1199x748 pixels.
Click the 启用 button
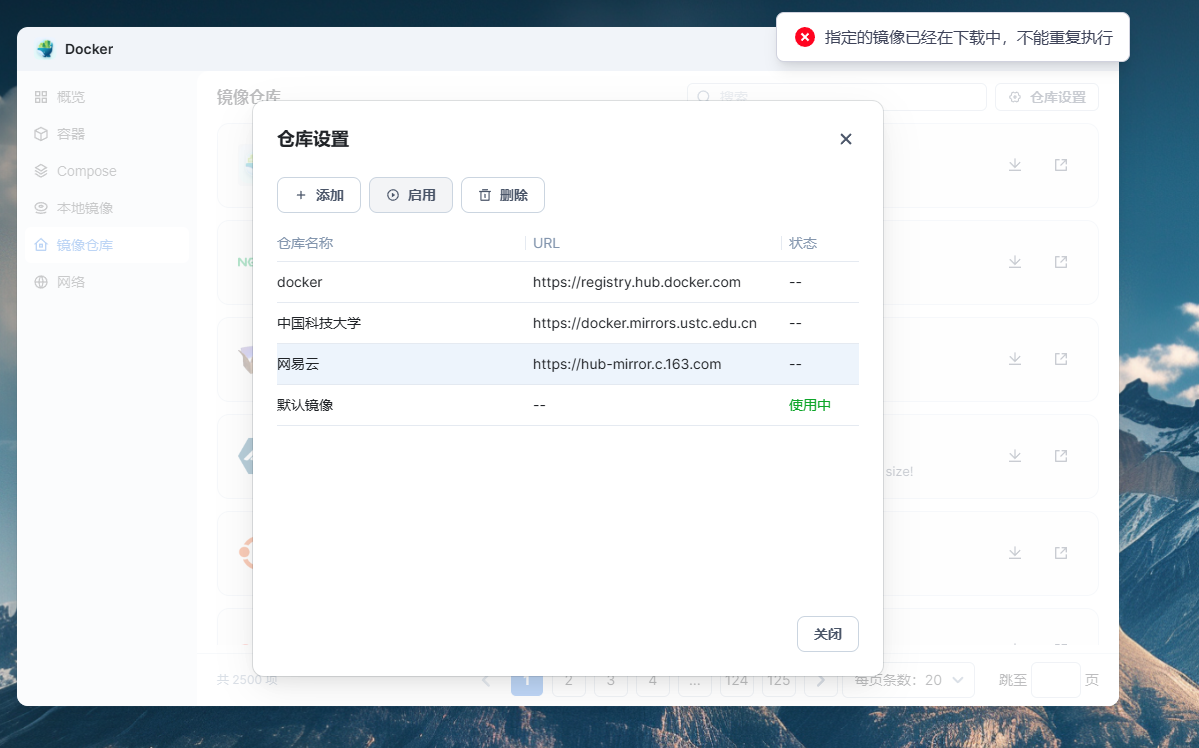point(411,195)
